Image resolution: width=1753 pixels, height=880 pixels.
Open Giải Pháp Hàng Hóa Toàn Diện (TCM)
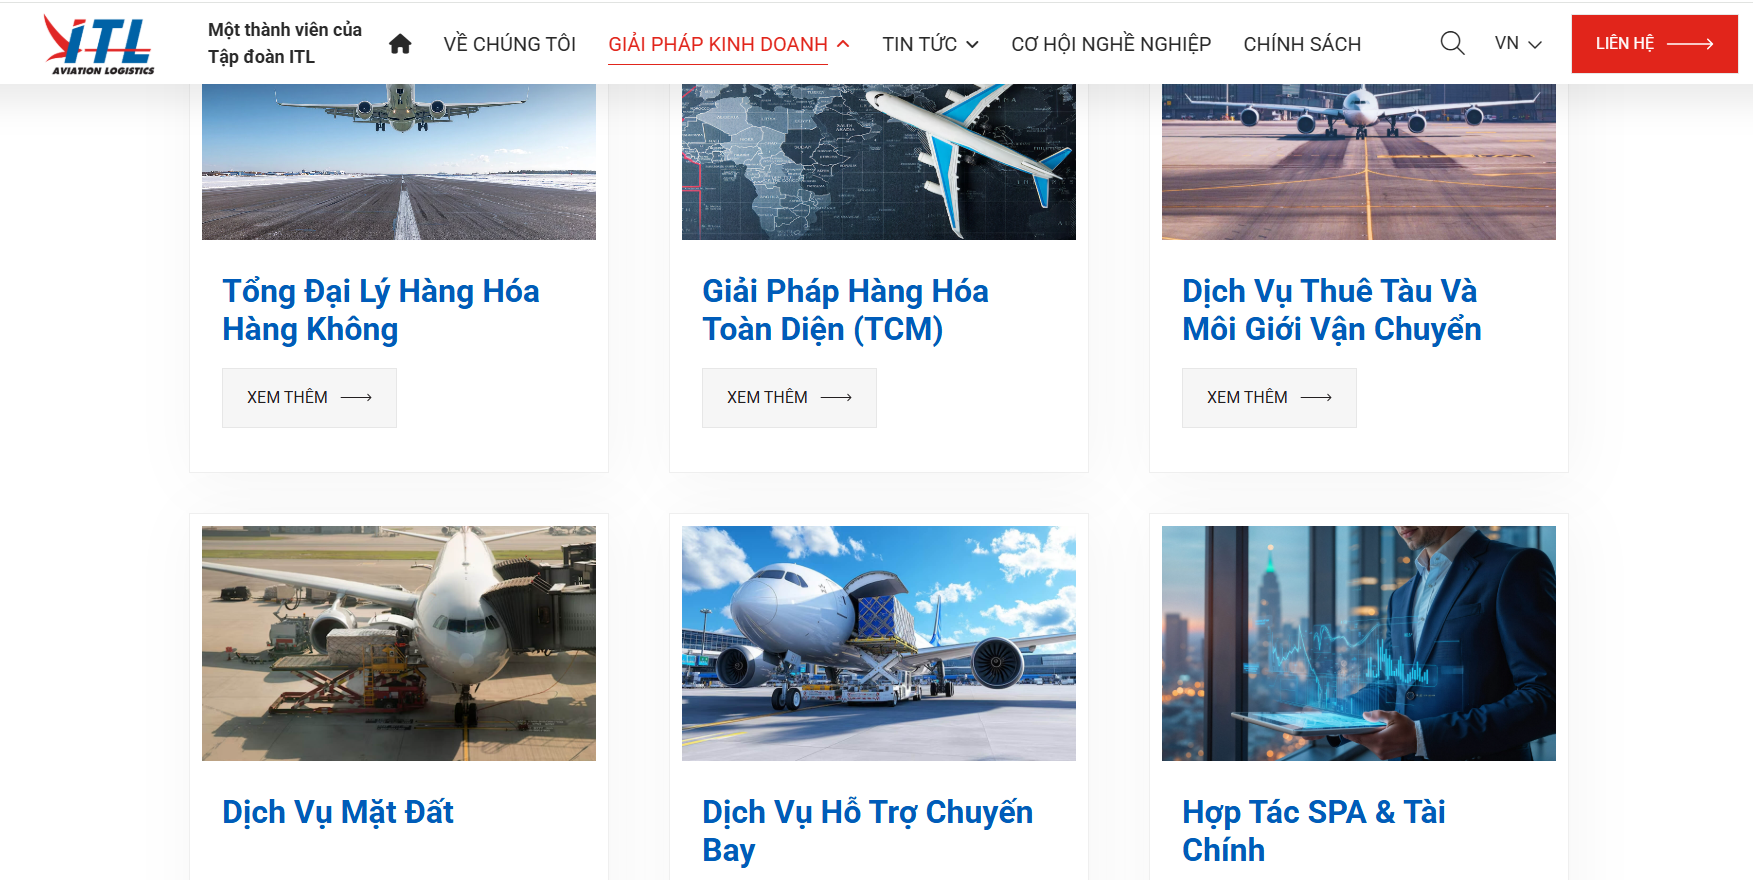click(845, 310)
